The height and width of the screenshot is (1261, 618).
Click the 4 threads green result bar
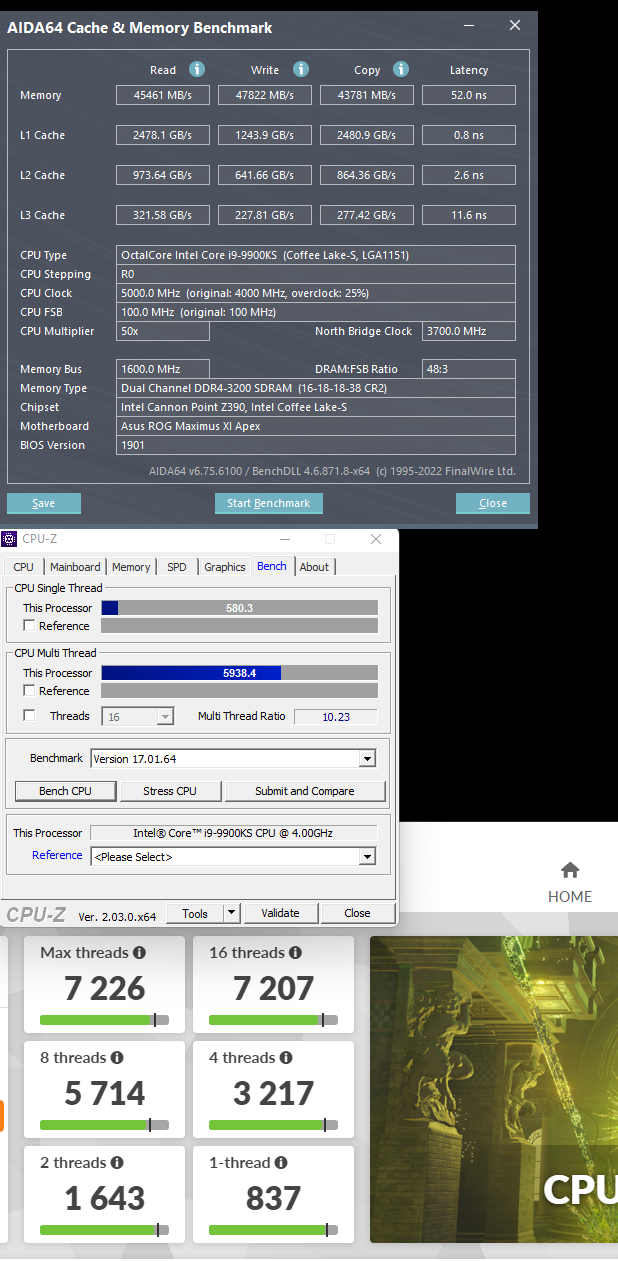click(x=273, y=1125)
